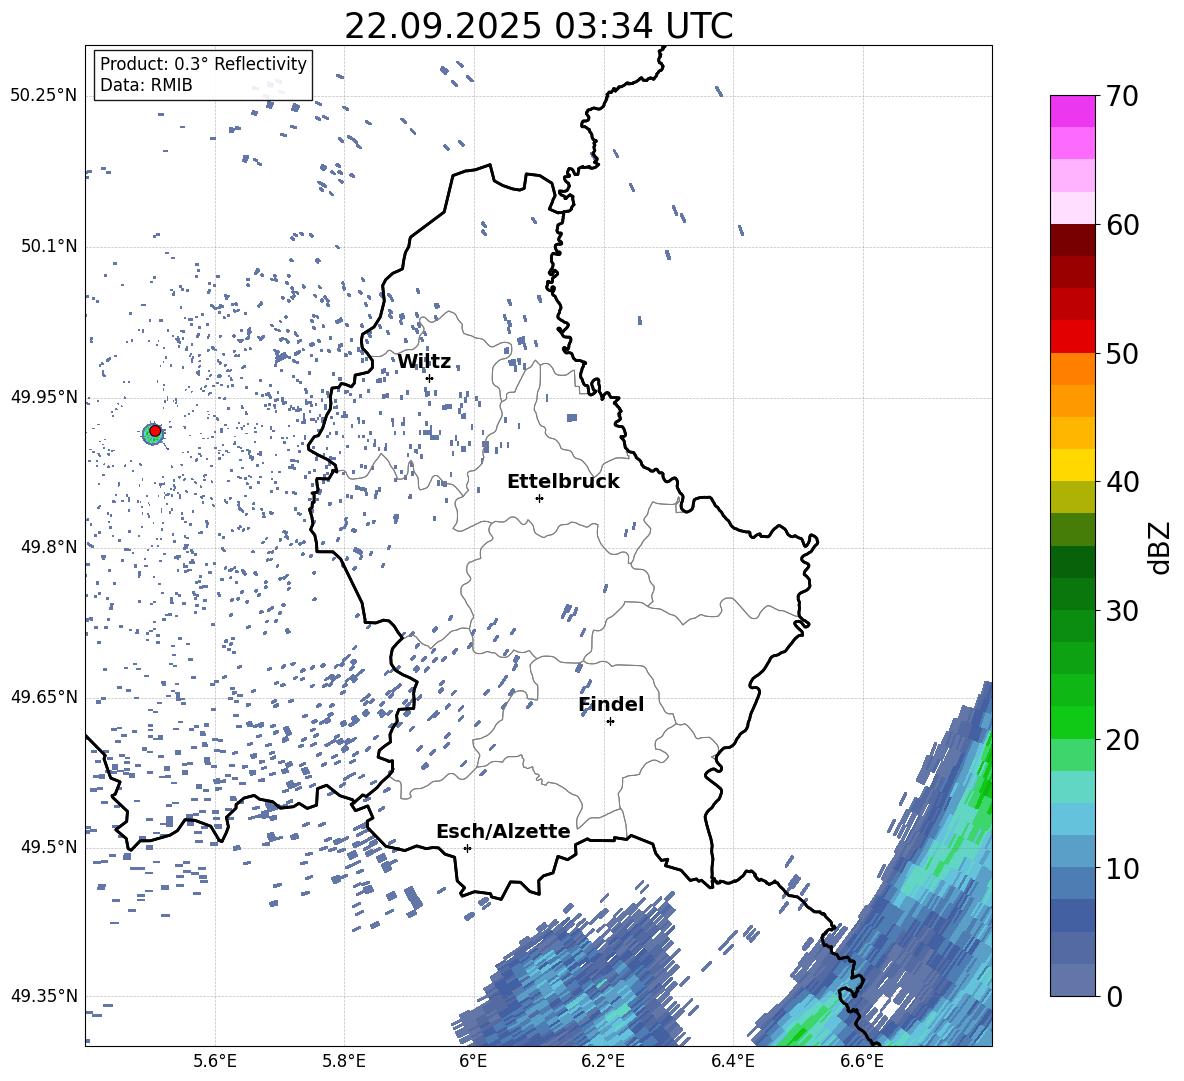
Task: Click the 49.35°N latitude label
Action: [x=44, y=996]
